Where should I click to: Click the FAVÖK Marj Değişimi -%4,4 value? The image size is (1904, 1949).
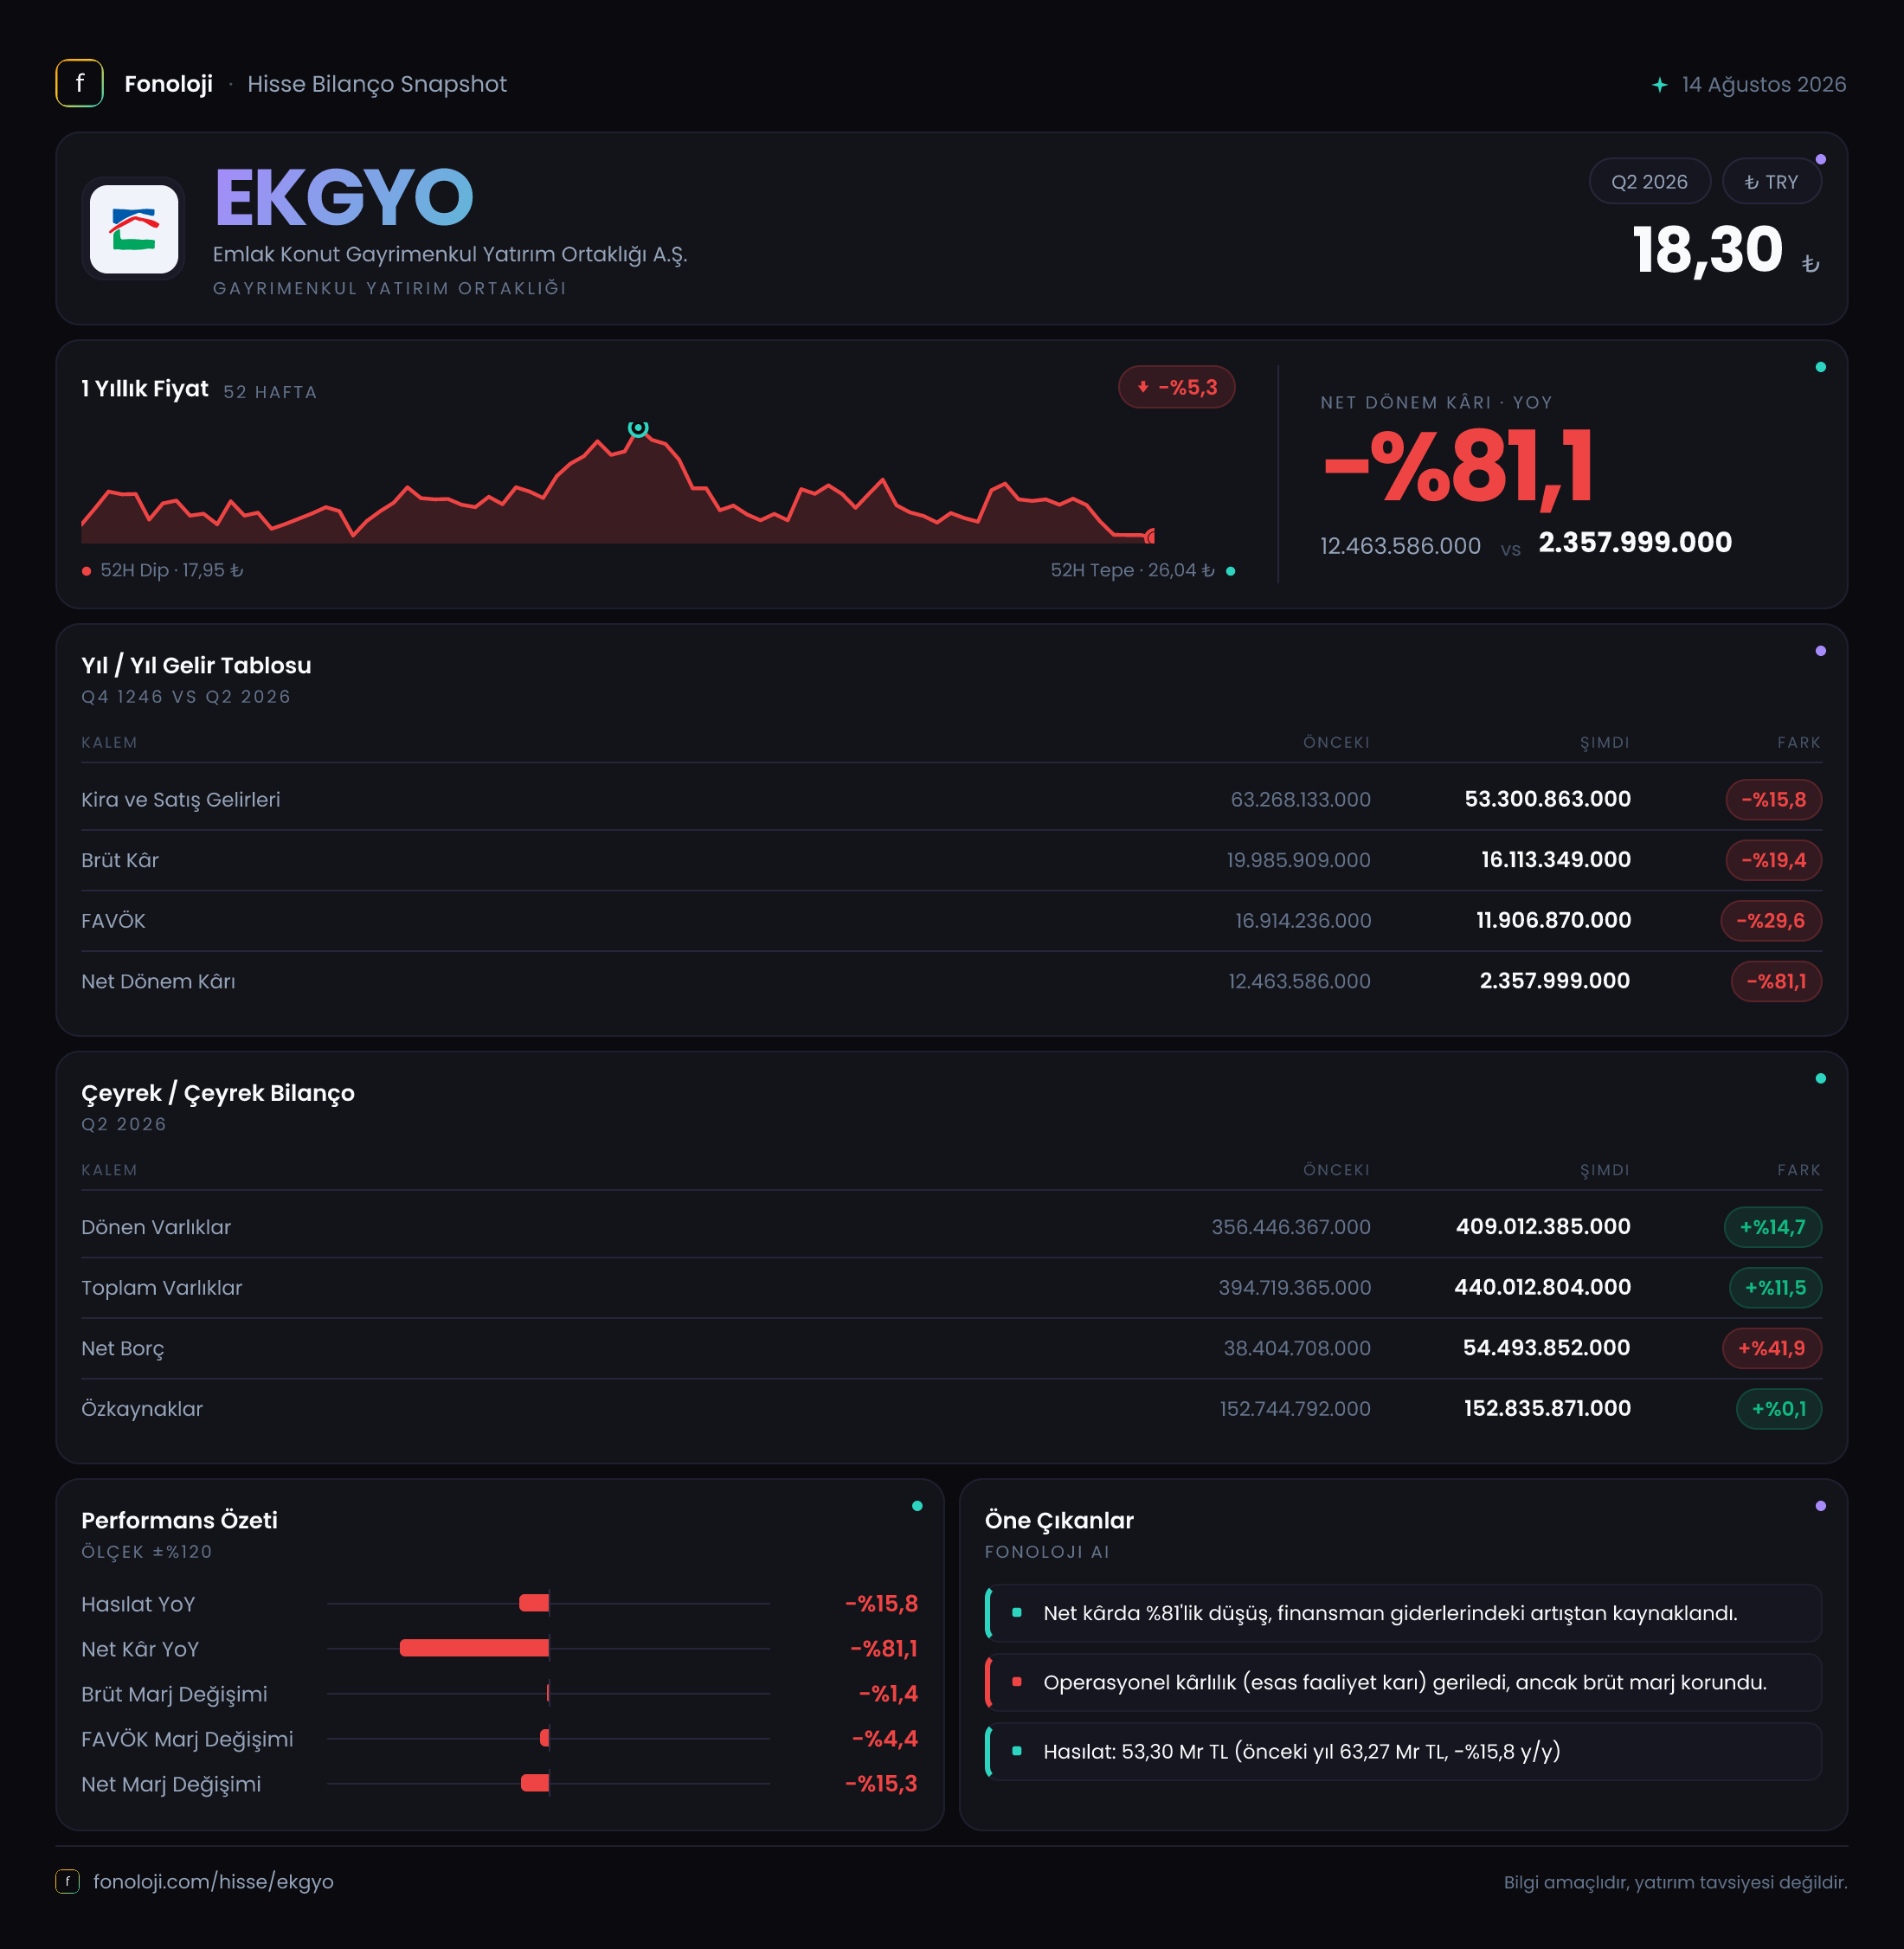pos(884,1738)
